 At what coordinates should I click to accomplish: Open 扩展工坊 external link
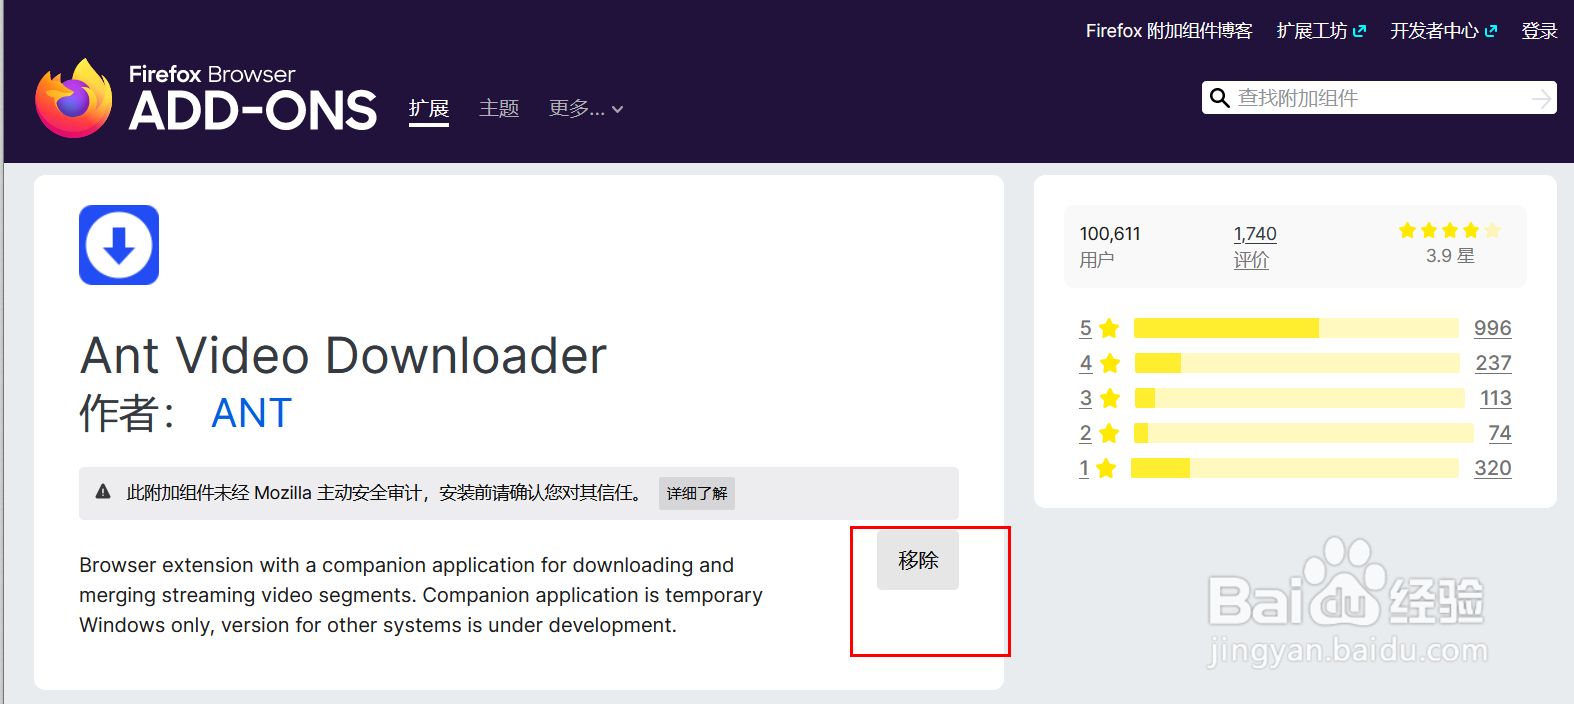(1321, 31)
